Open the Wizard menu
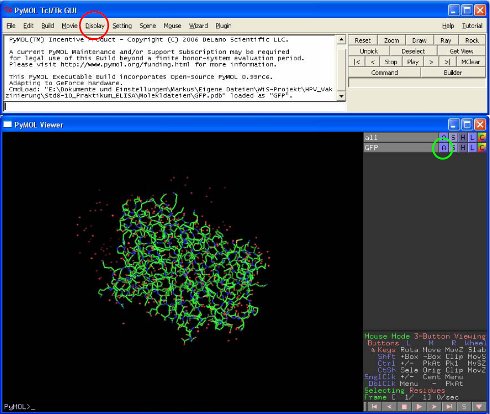This screenshot has height=414, width=490. coord(198,26)
